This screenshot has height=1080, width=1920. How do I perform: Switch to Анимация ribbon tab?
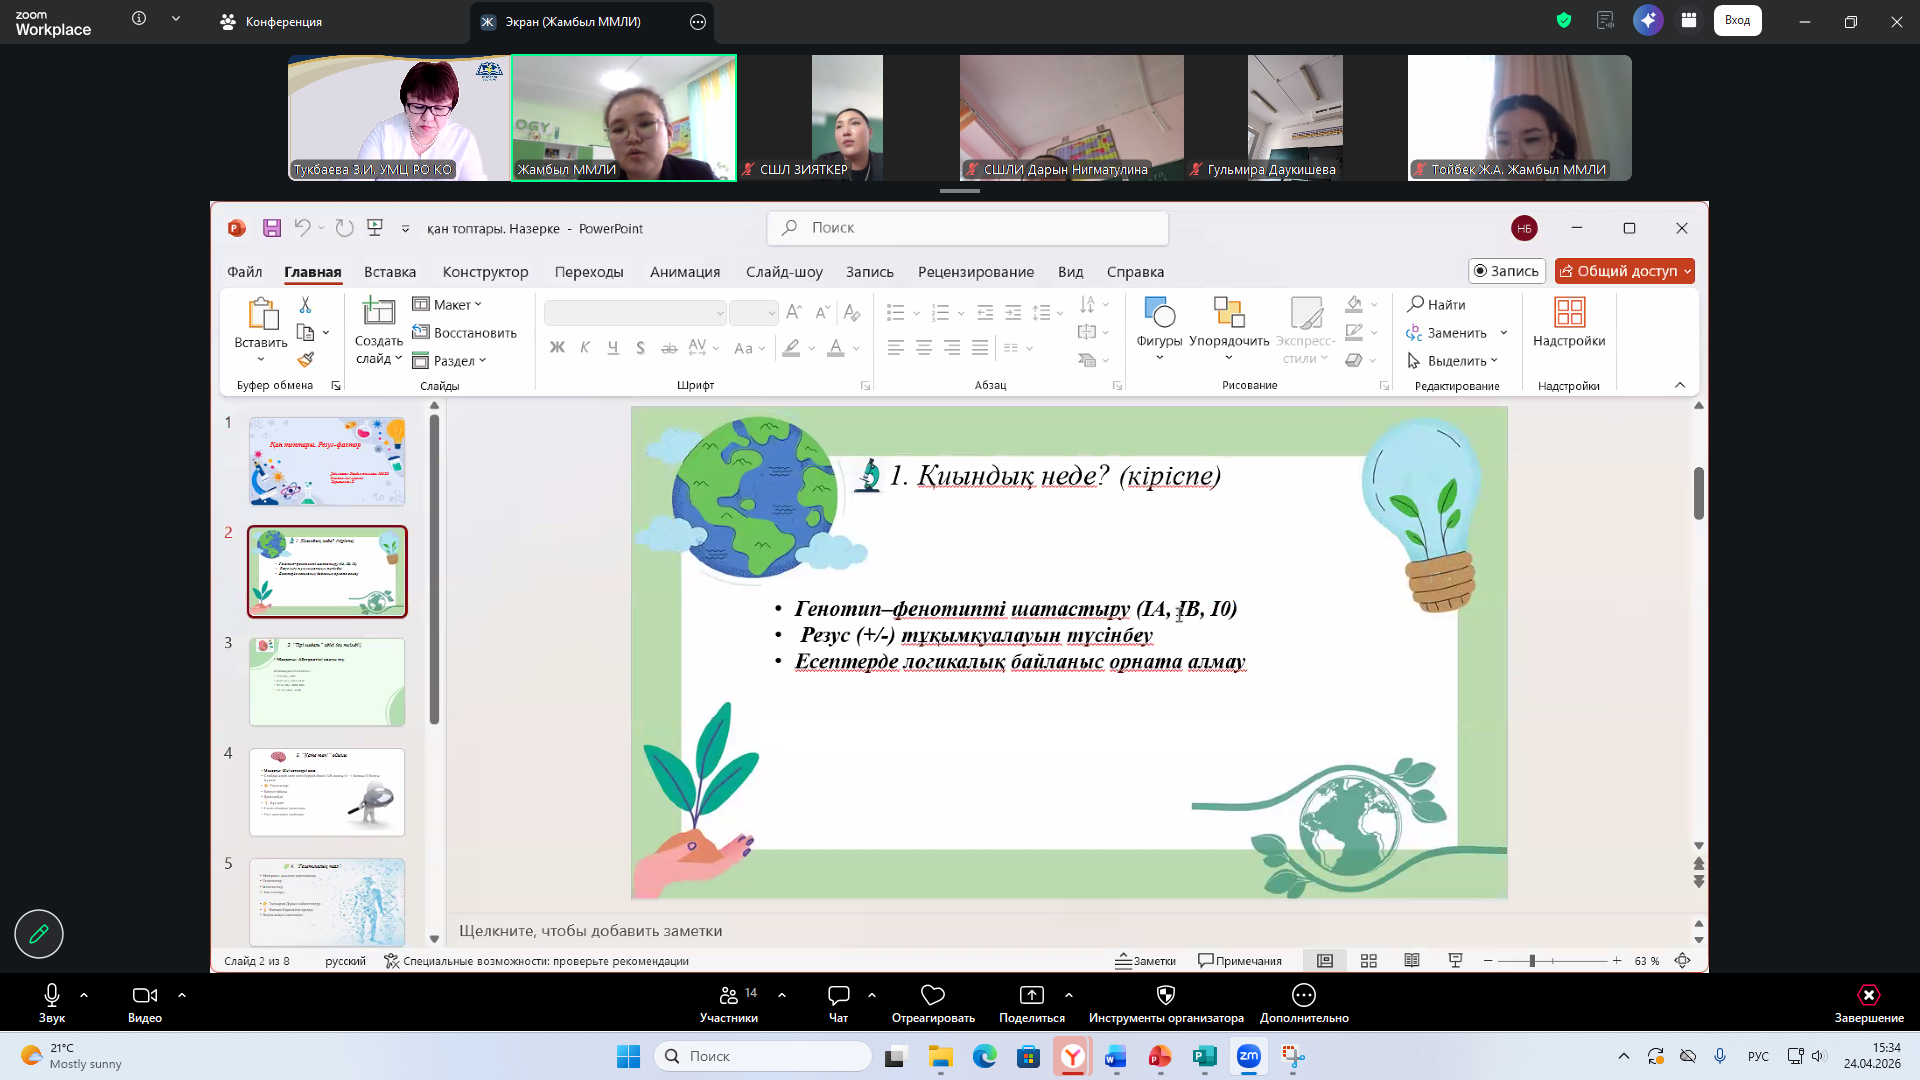(x=685, y=272)
